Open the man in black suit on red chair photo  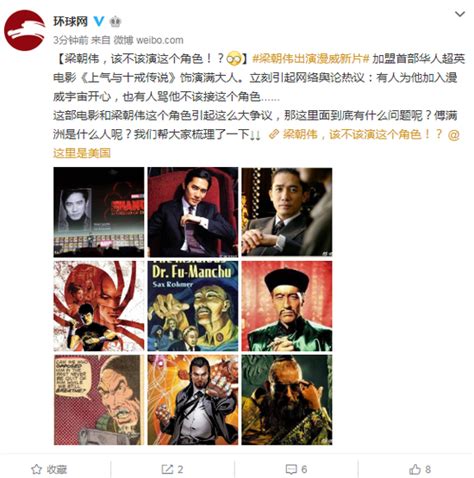193,212
